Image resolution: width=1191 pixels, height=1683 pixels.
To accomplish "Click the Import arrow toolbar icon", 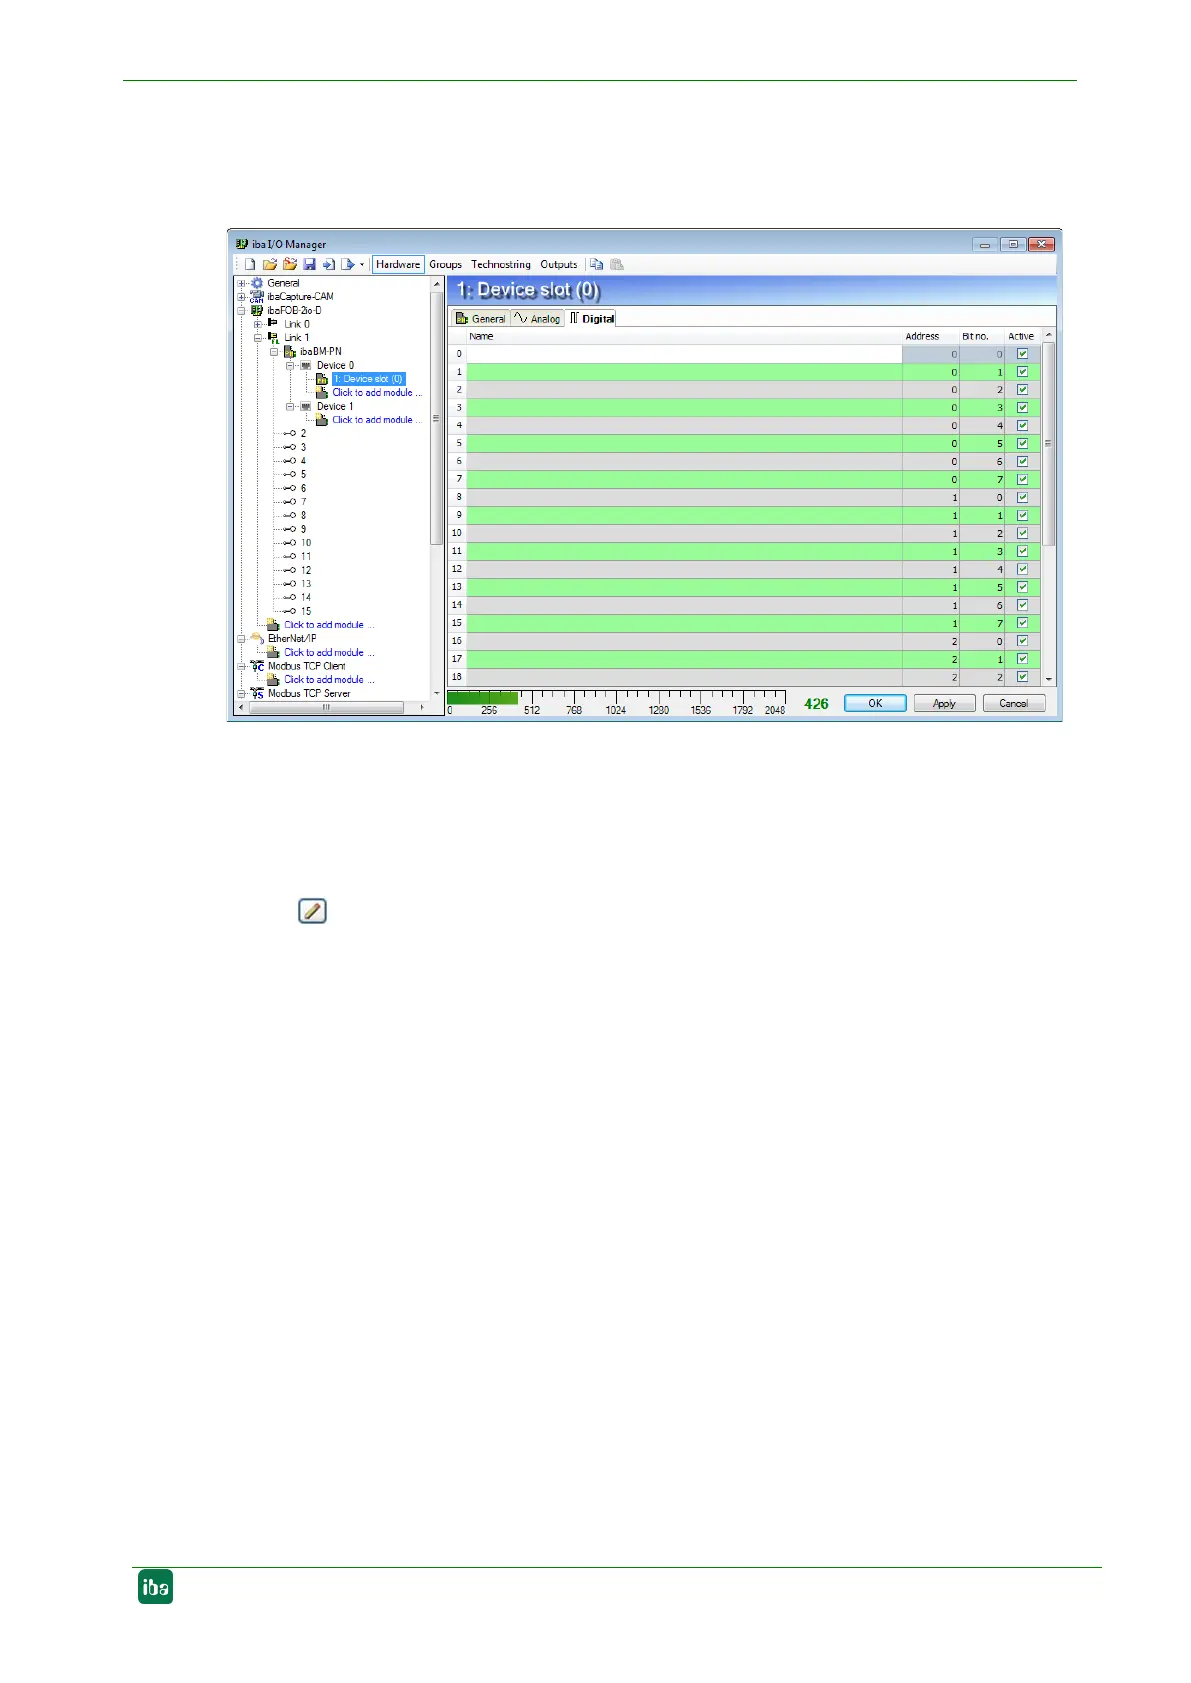I will click(x=328, y=265).
